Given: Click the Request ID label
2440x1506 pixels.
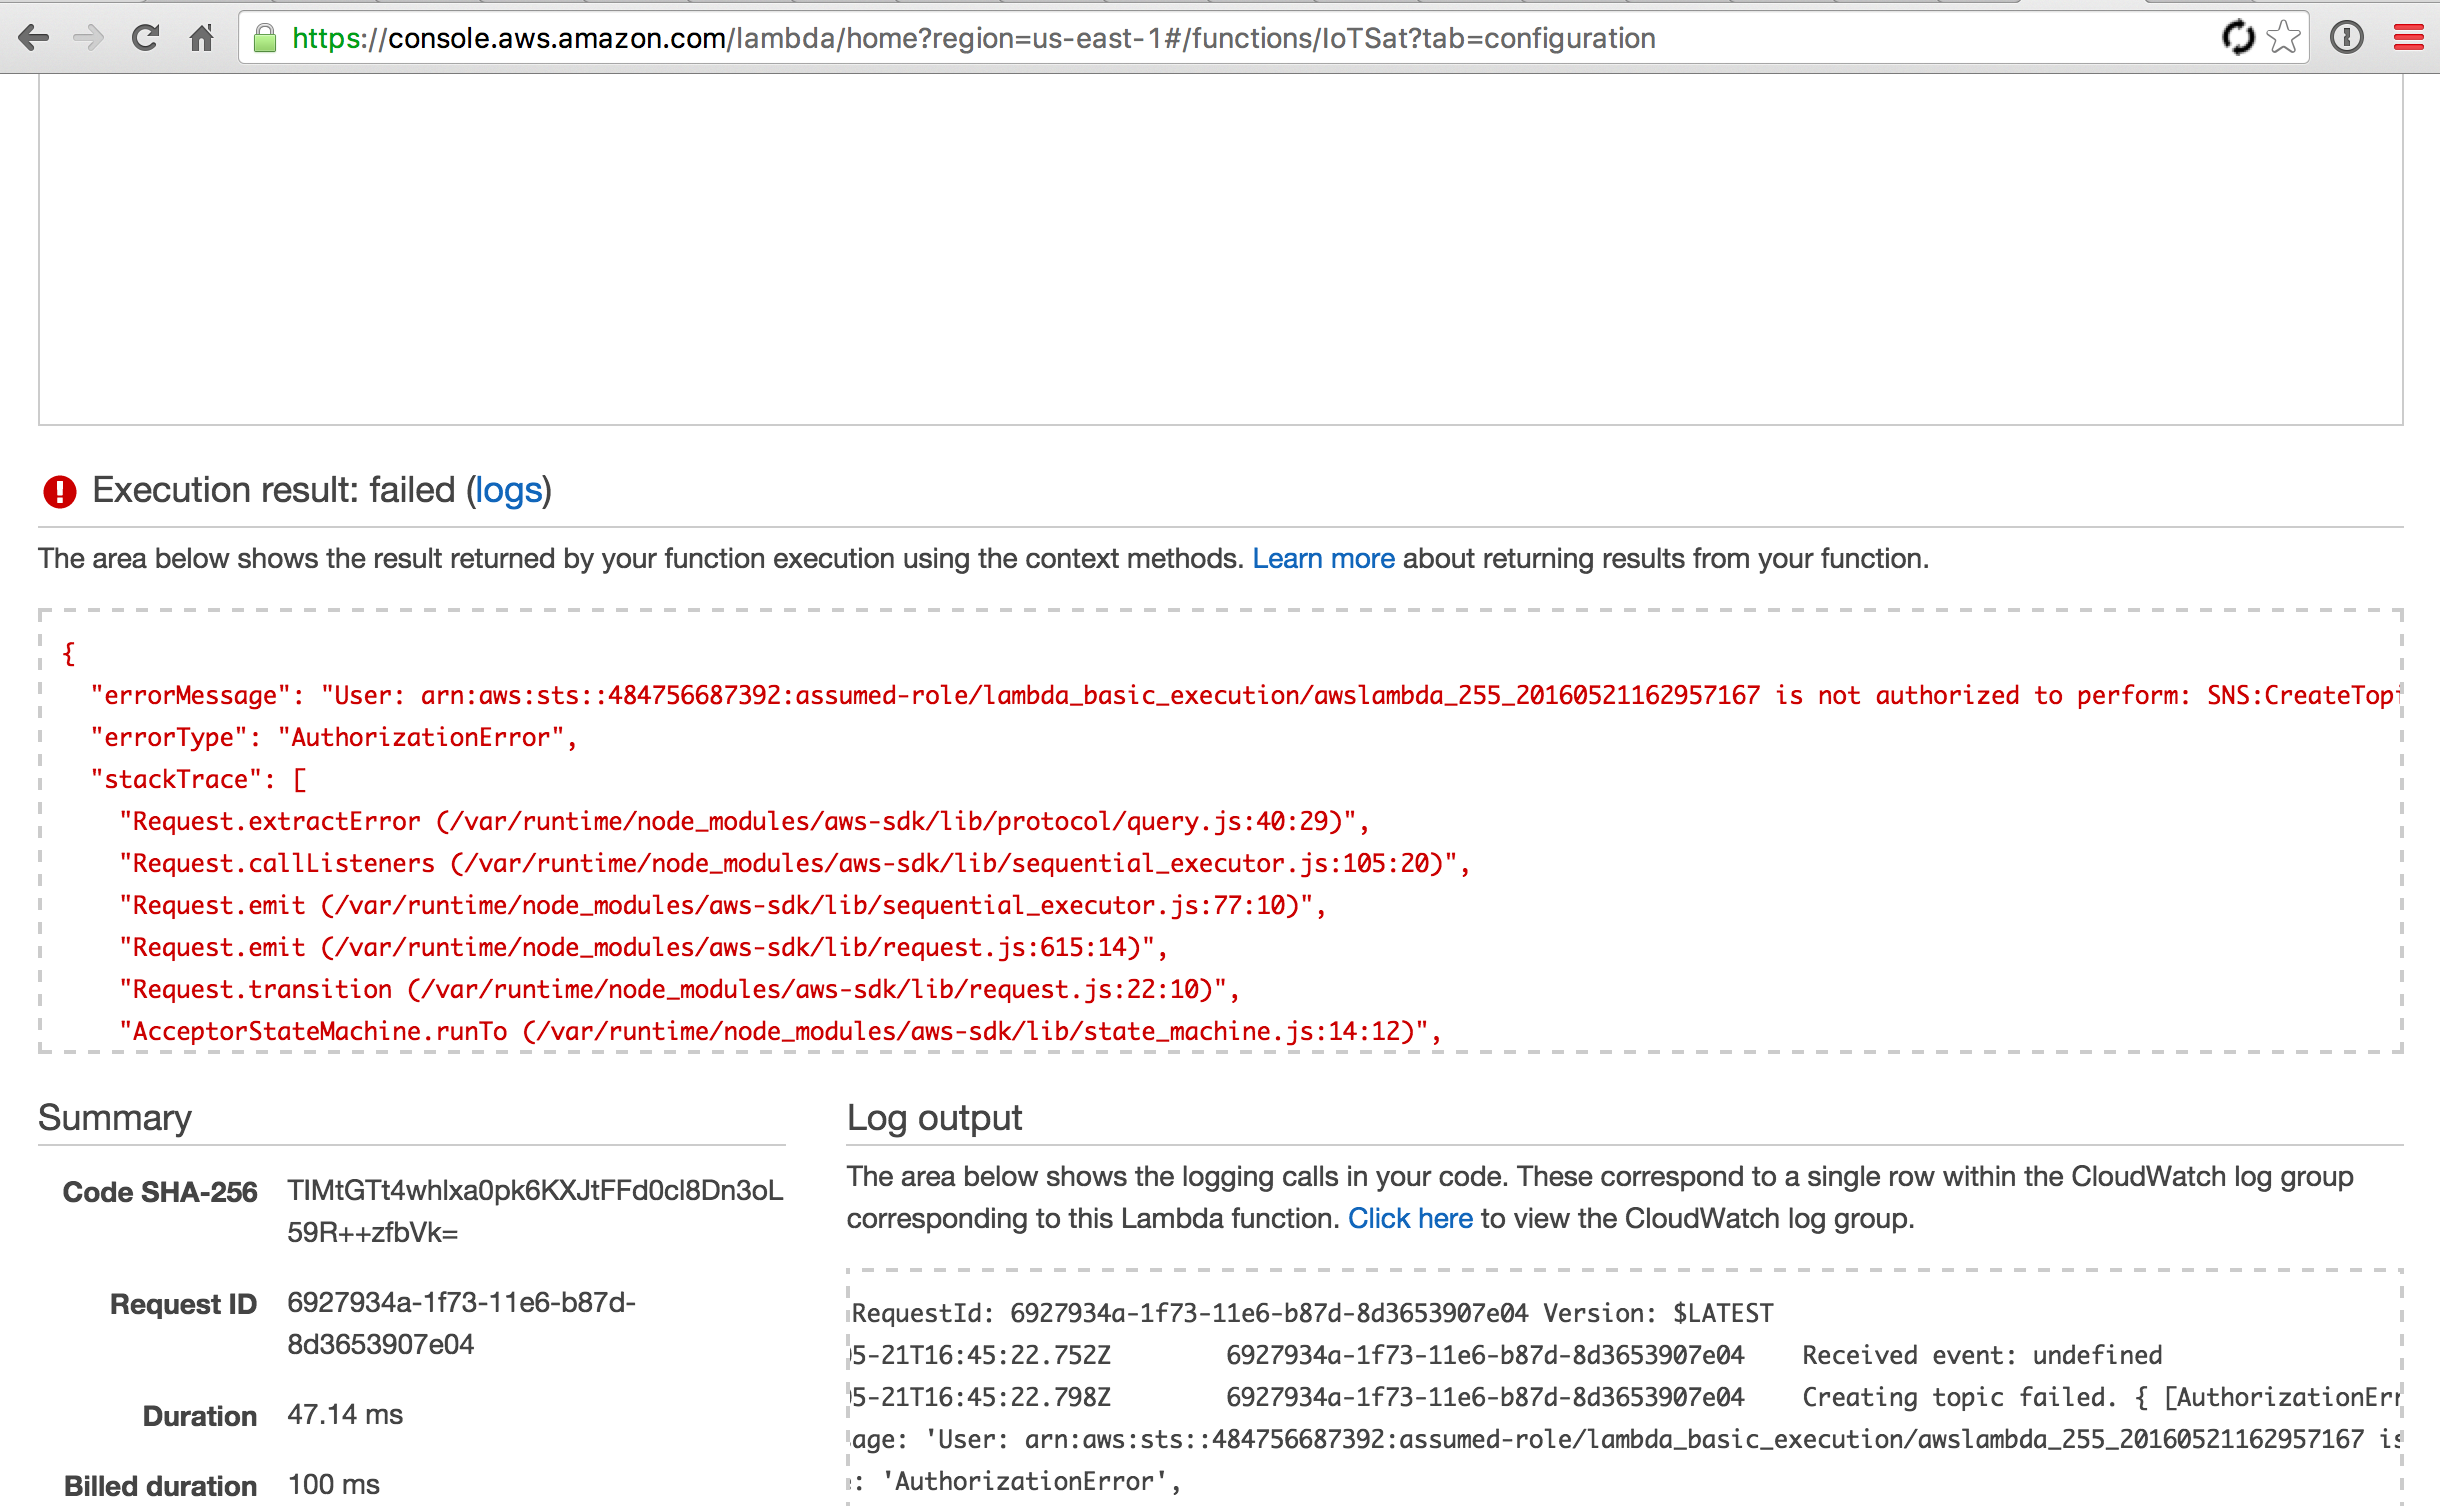Looking at the screenshot, I should point(183,1304).
